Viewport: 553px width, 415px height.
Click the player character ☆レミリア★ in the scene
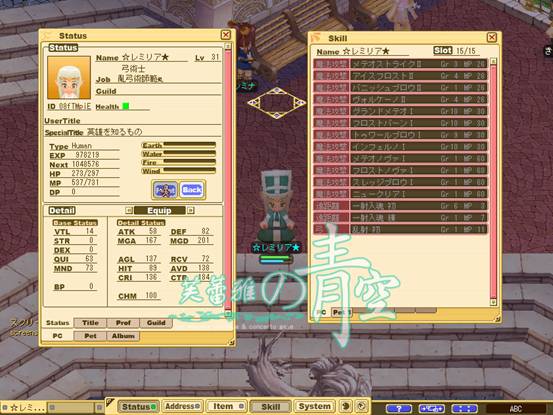click(276, 206)
